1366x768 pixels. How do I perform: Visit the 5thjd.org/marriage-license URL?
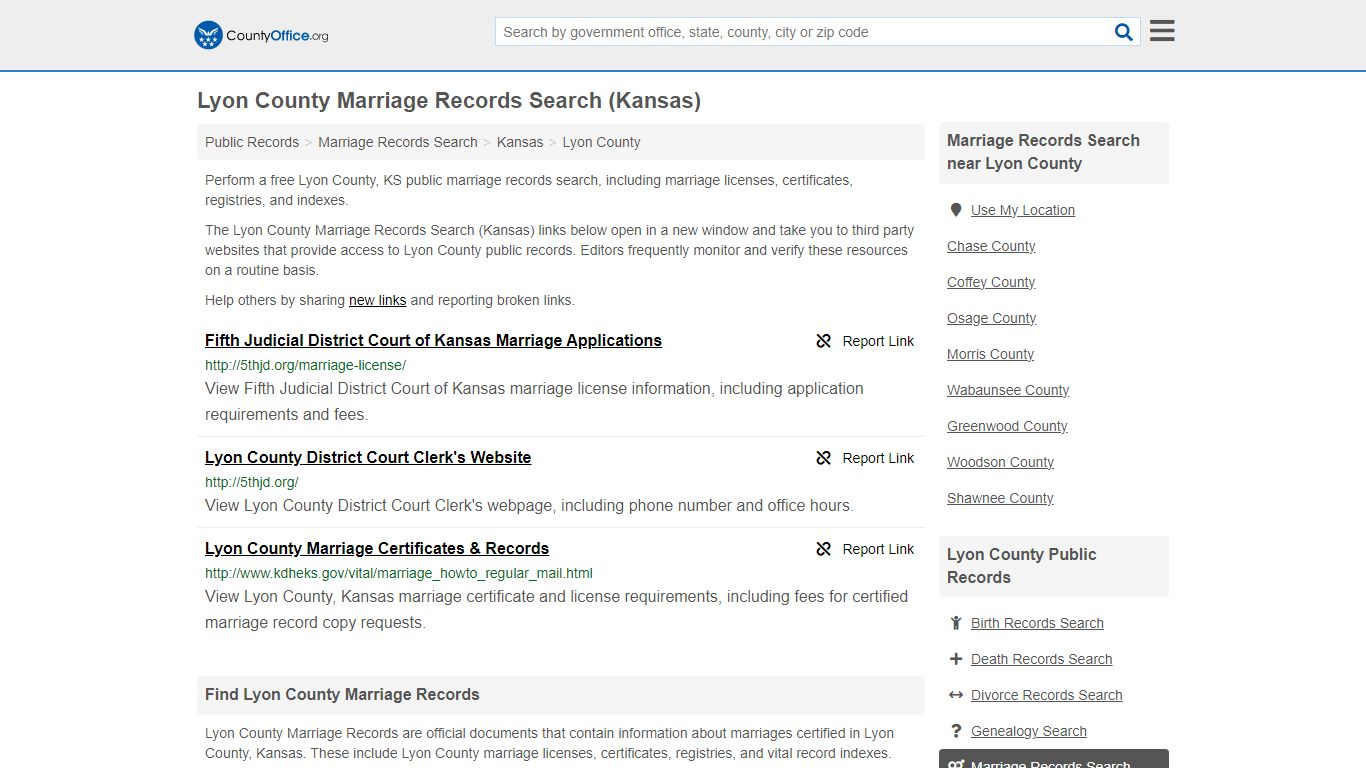tap(305, 365)
